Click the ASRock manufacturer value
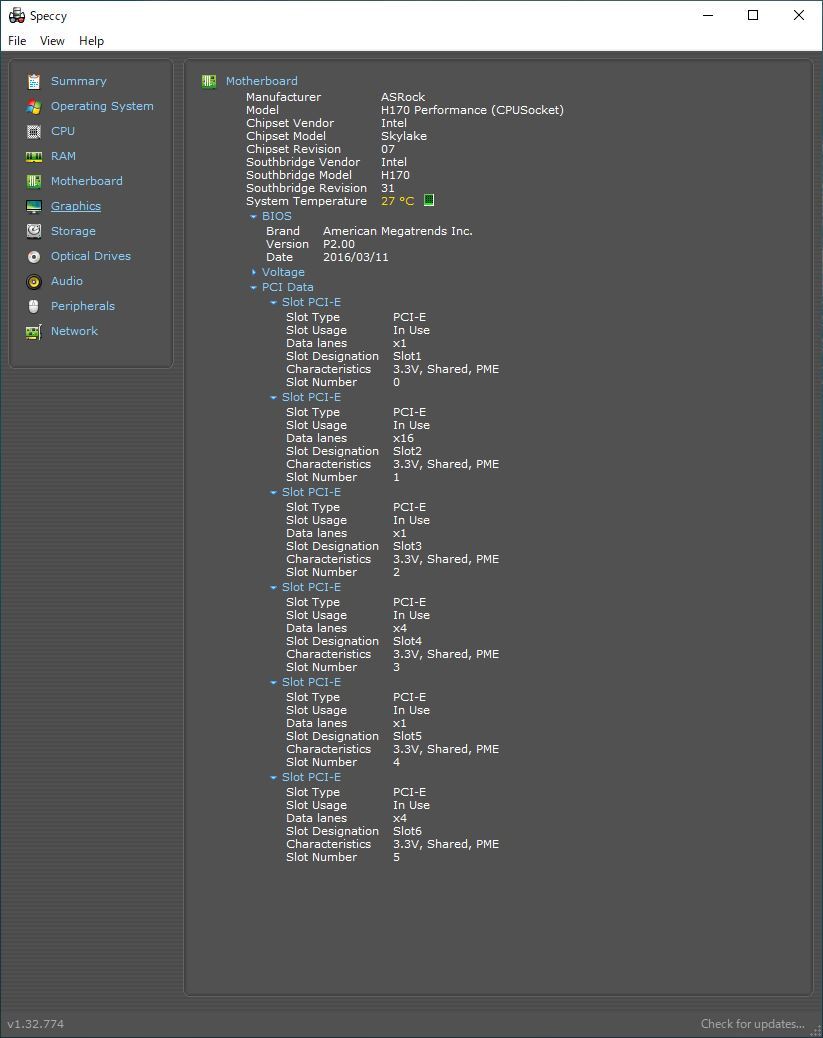Viewport: 823px width, 1038px height. pos(403,97)
